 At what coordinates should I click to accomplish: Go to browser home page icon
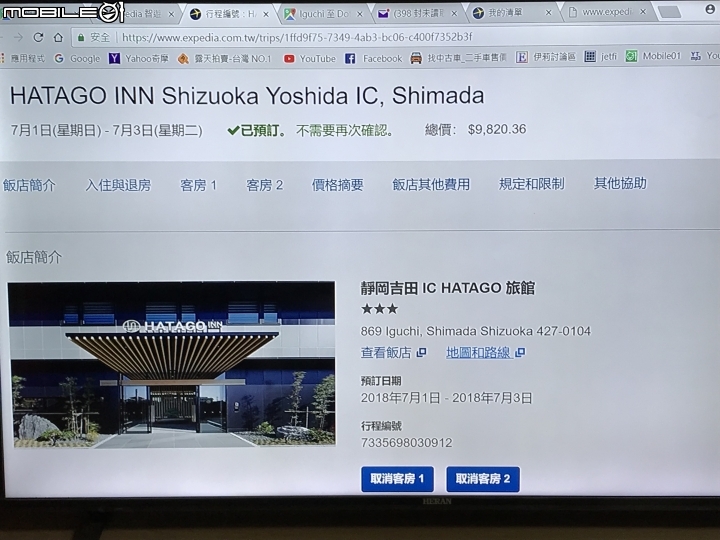pyautogui.click(x=58, y=37)
